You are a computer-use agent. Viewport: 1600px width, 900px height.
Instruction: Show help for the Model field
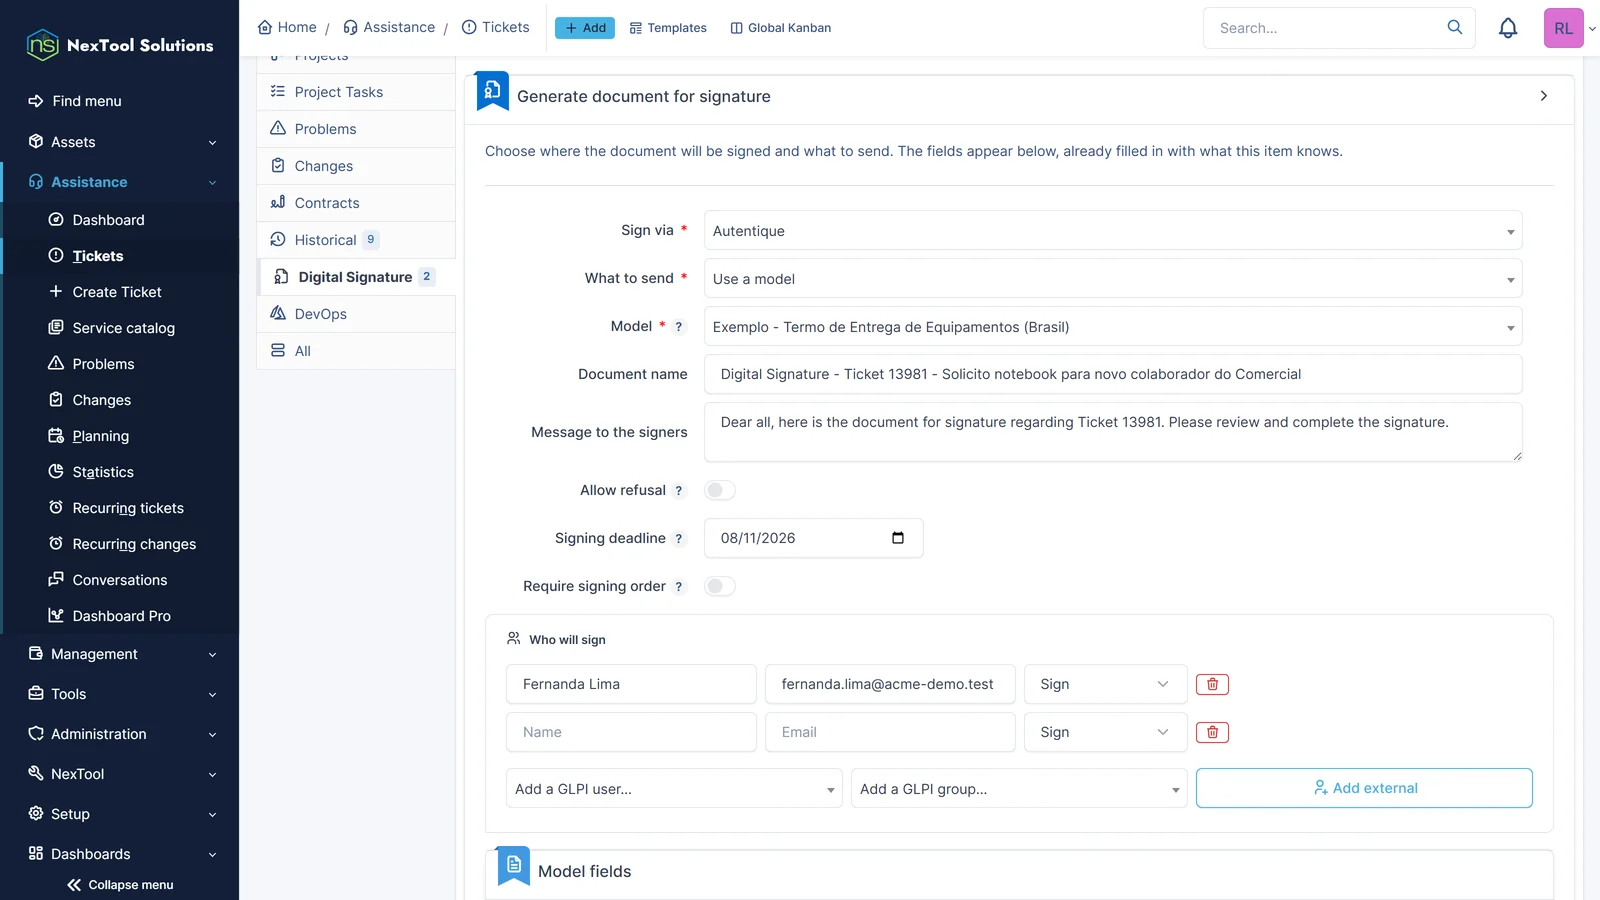(x=679, y=327)
